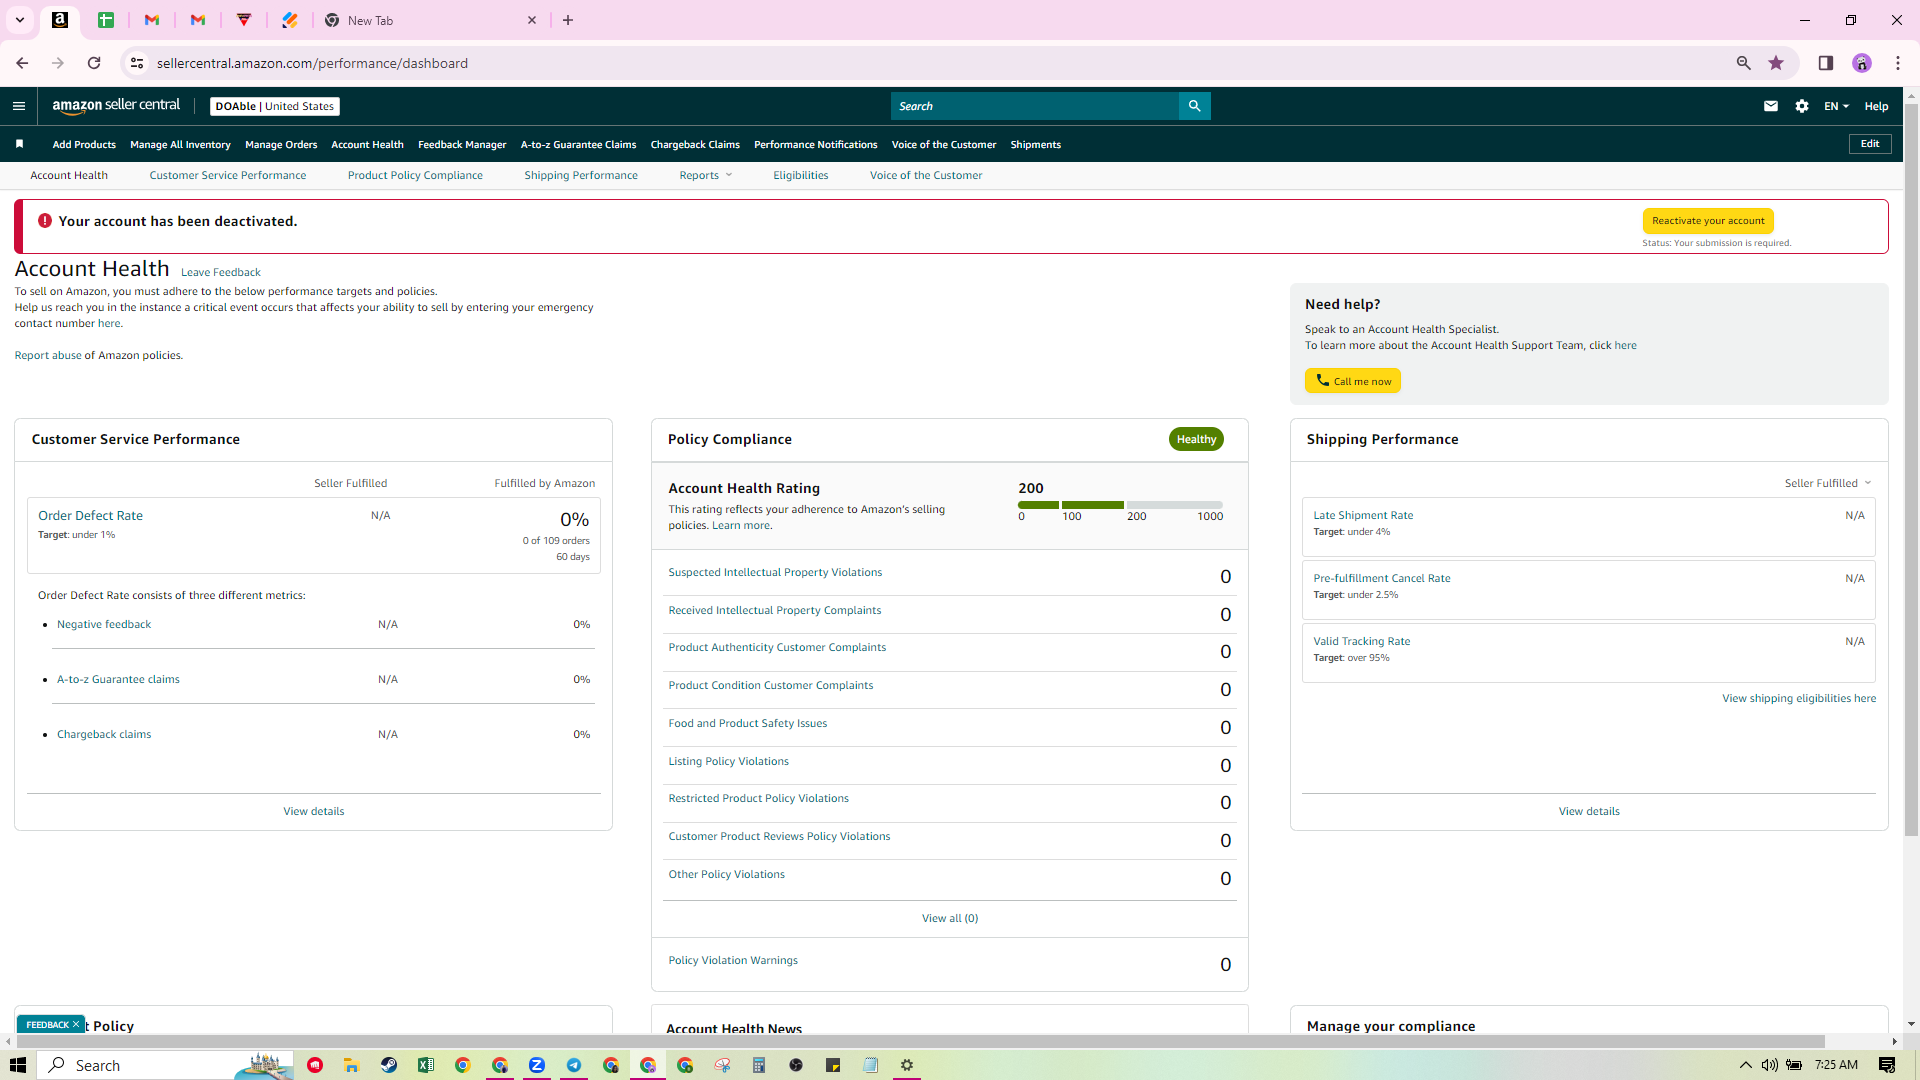Open a new browser tab
Viewport: 1920px width, 1080px height.
(568, 20)
